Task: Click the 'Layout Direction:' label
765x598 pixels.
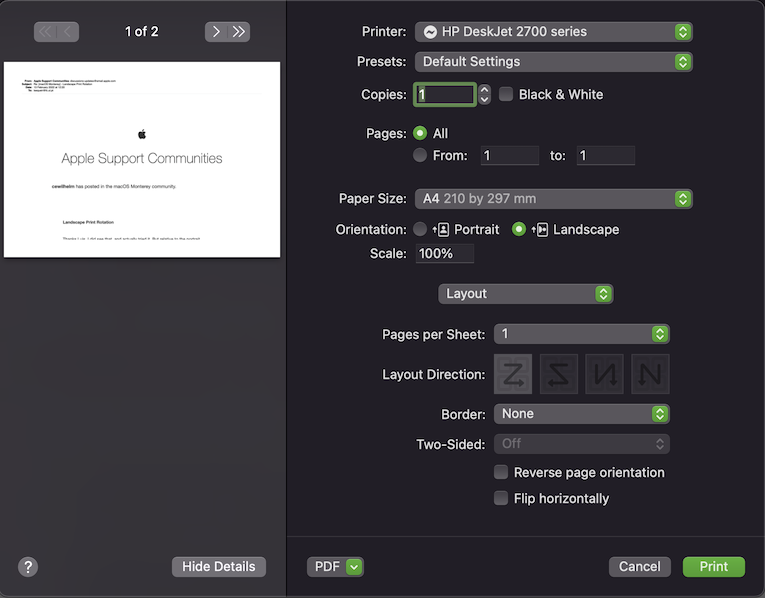Action: pyautogui.click(x=434, y=375)
